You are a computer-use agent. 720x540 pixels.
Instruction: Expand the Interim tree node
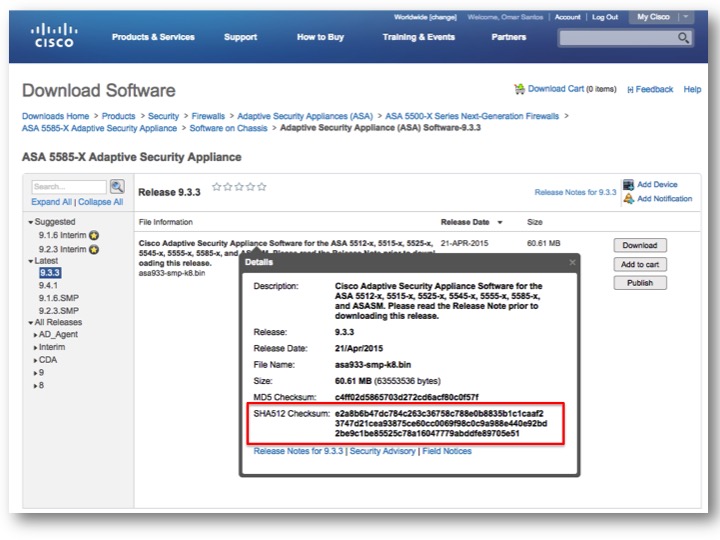pyautogui.click(x=35, y=348)
